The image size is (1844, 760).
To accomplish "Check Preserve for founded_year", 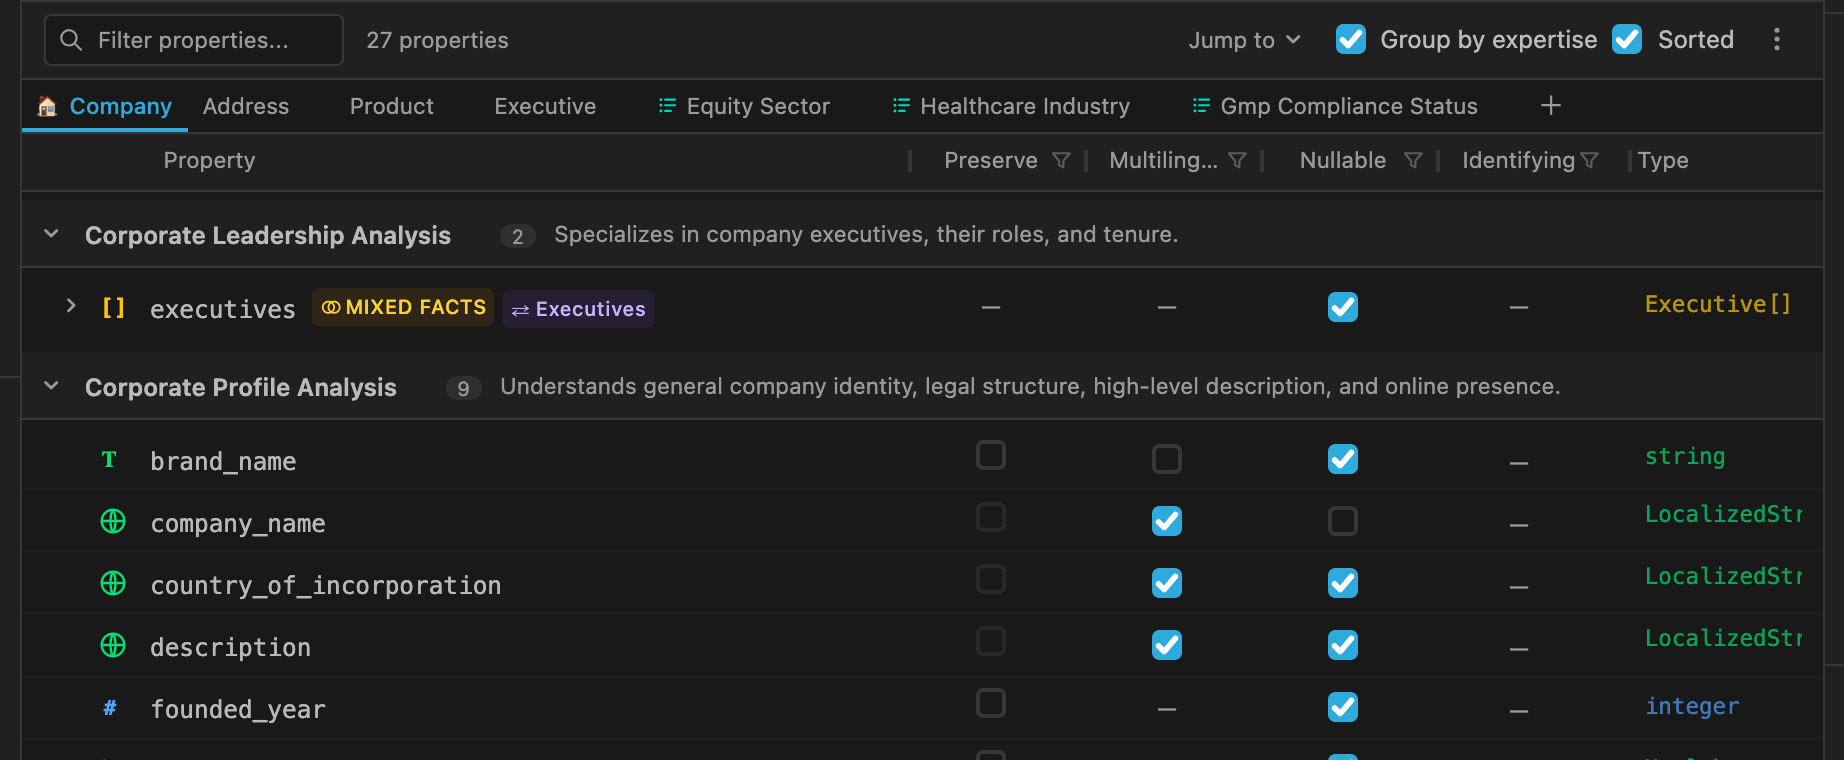I will point(991,703).
